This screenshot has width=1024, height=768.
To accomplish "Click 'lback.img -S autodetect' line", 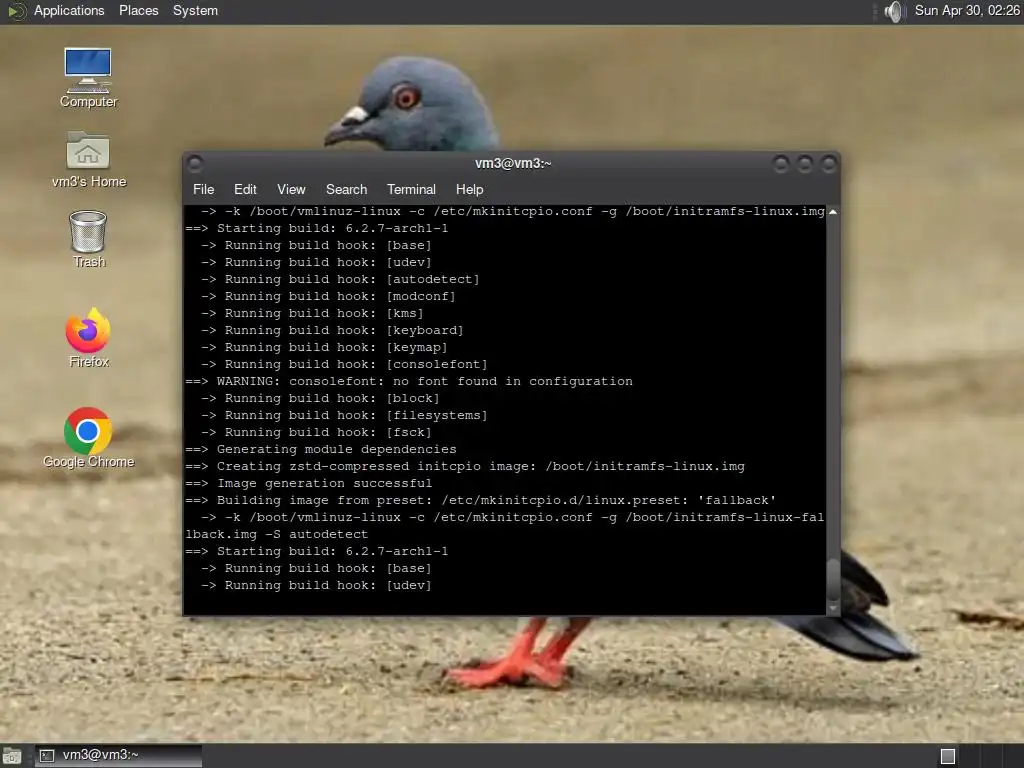I will [276, 534].
